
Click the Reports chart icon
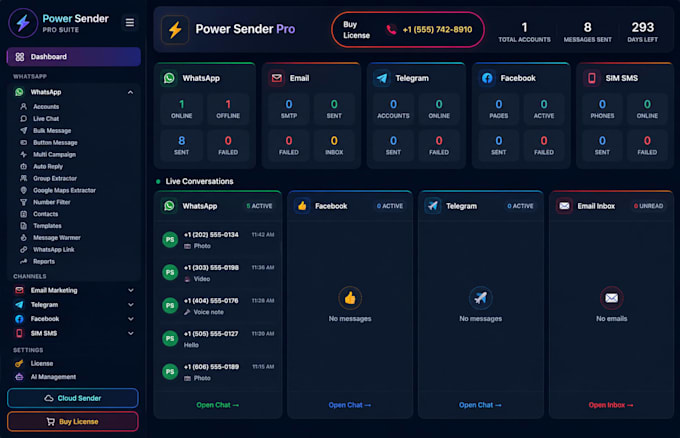point(23,261)
